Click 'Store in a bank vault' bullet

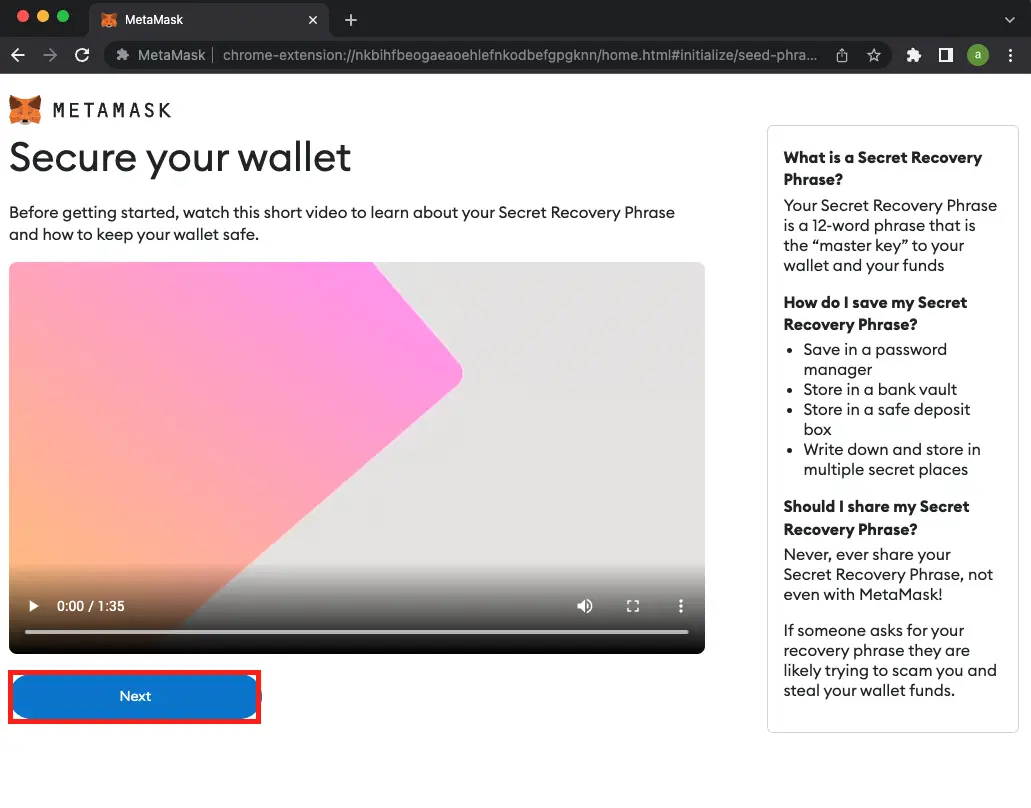click(x=880, y=389)
